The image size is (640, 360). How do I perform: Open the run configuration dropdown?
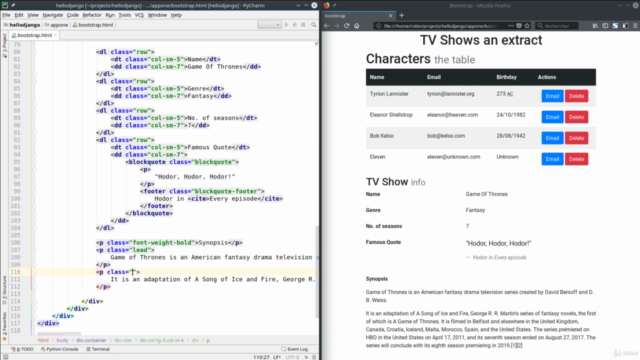coord(269,25)
